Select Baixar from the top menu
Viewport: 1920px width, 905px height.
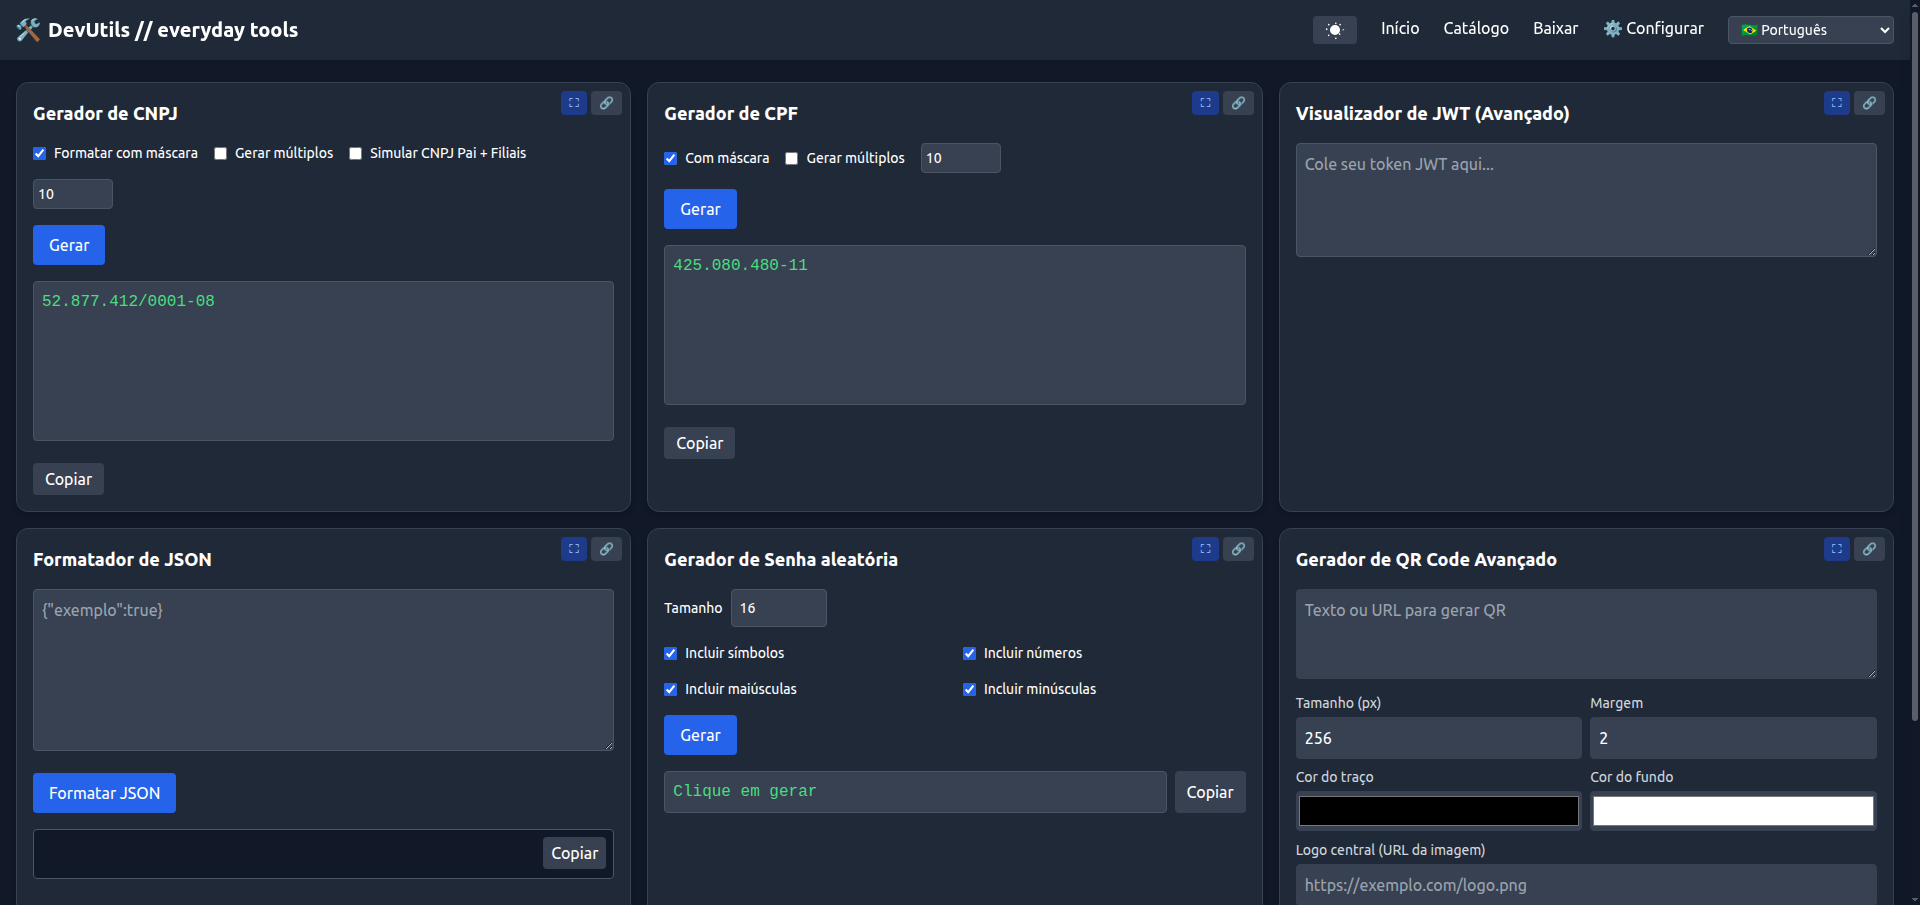pos(1555,28)
